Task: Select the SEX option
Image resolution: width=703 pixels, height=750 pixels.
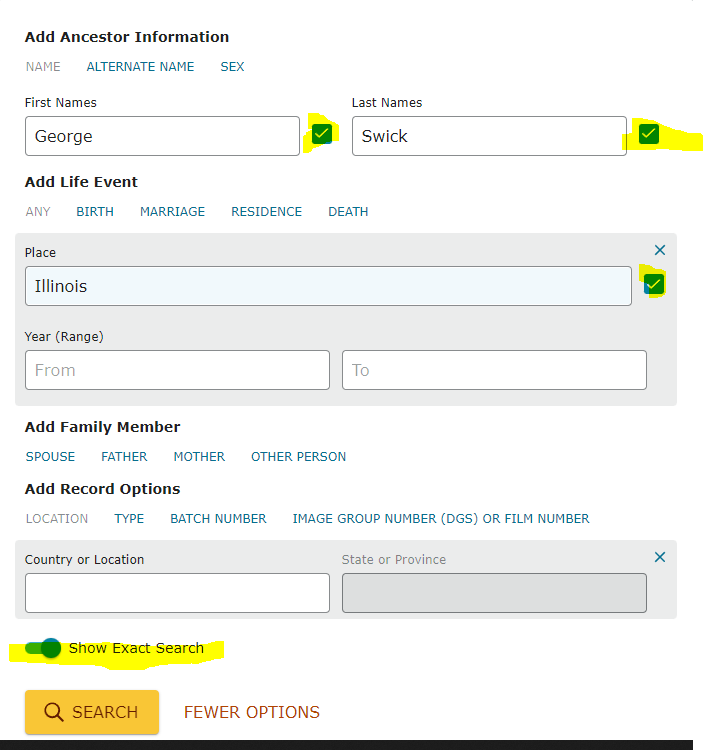Action: pos(232,66)
